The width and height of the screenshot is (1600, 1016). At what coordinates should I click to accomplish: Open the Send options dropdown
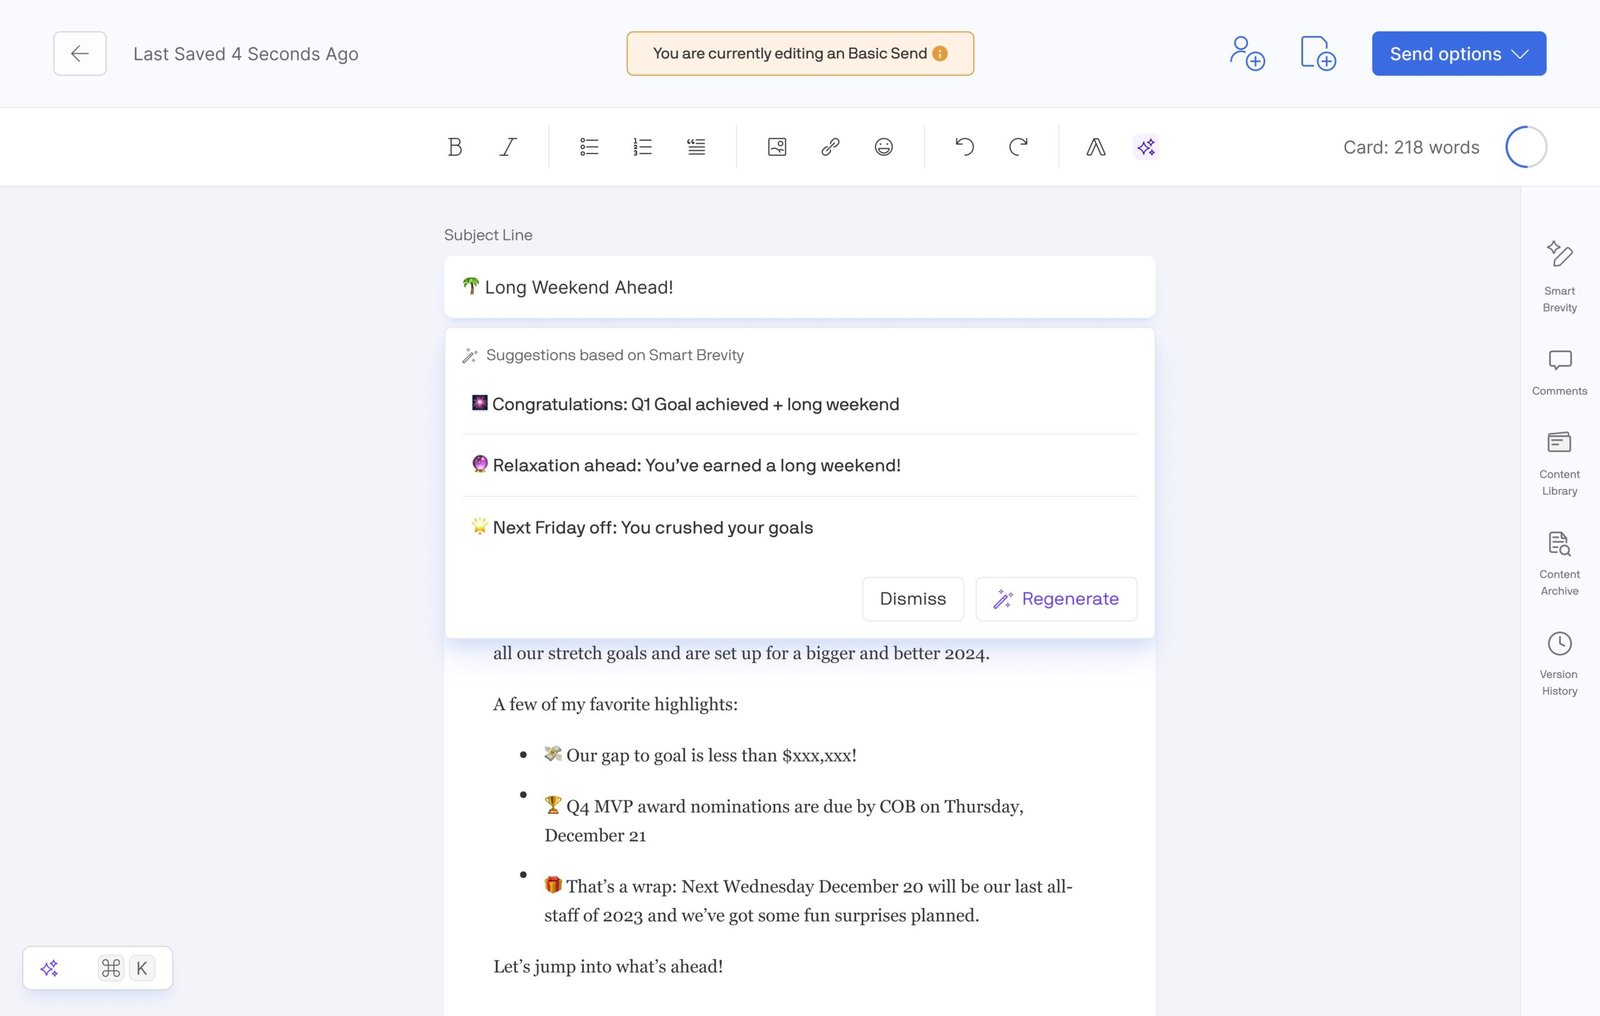coord(1459,54)
